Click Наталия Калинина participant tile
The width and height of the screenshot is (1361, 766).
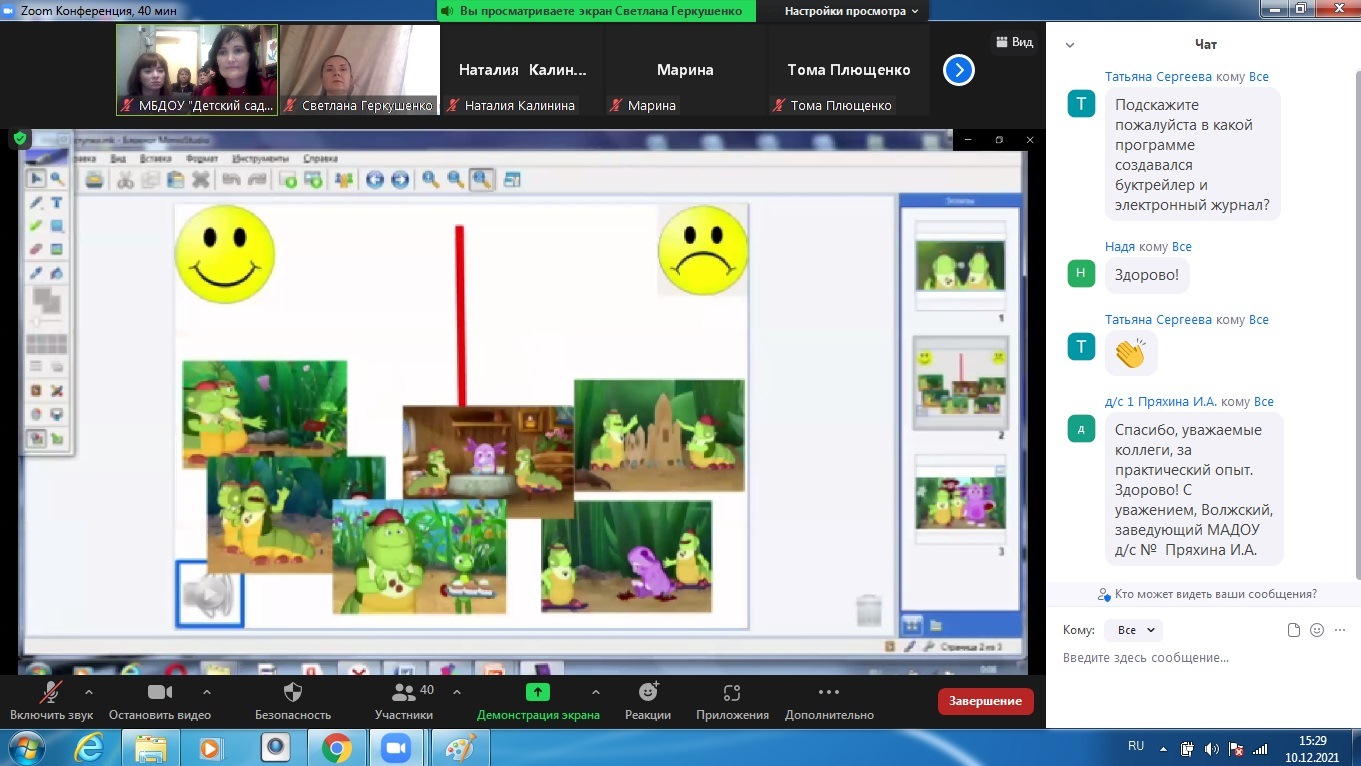click(x=523, y=70)
